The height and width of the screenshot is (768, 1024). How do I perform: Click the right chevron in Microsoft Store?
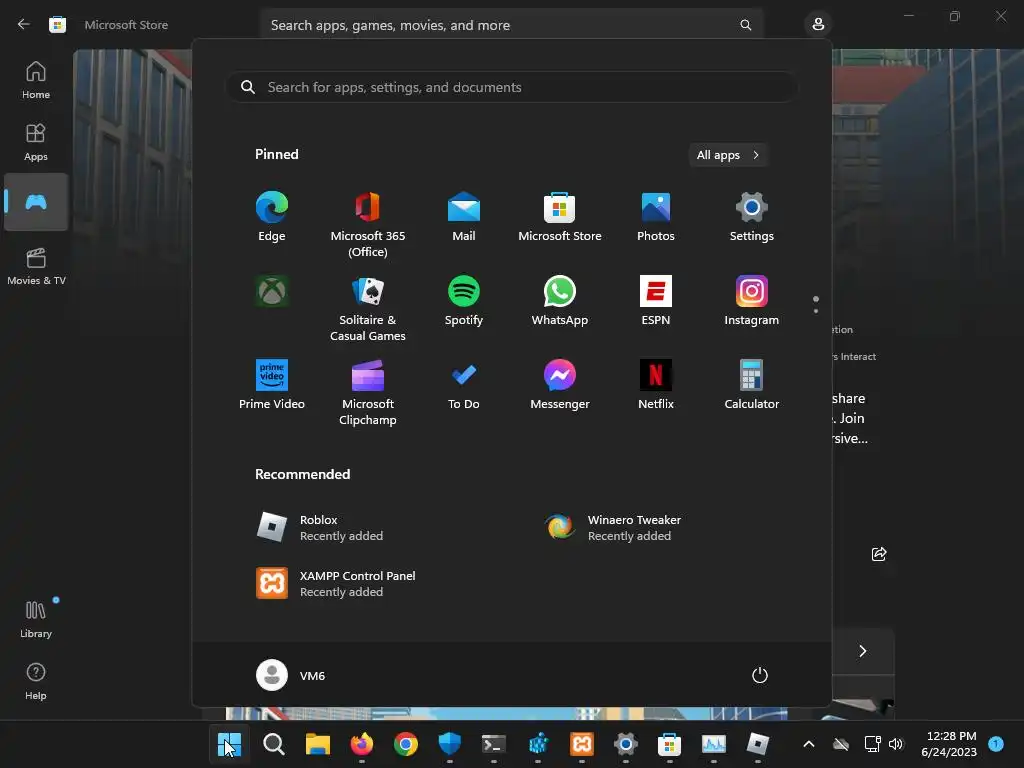click(x=863, y=651)
